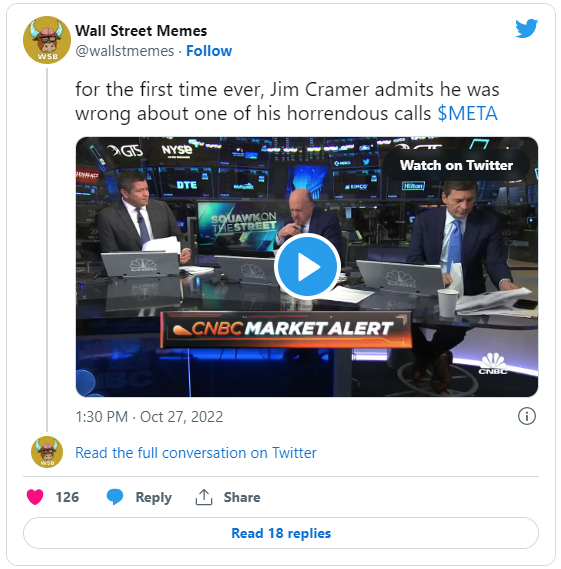Open the @wallstmemes handle link
This screenshot has width=561, height=569.
click(x=124, y=51)
